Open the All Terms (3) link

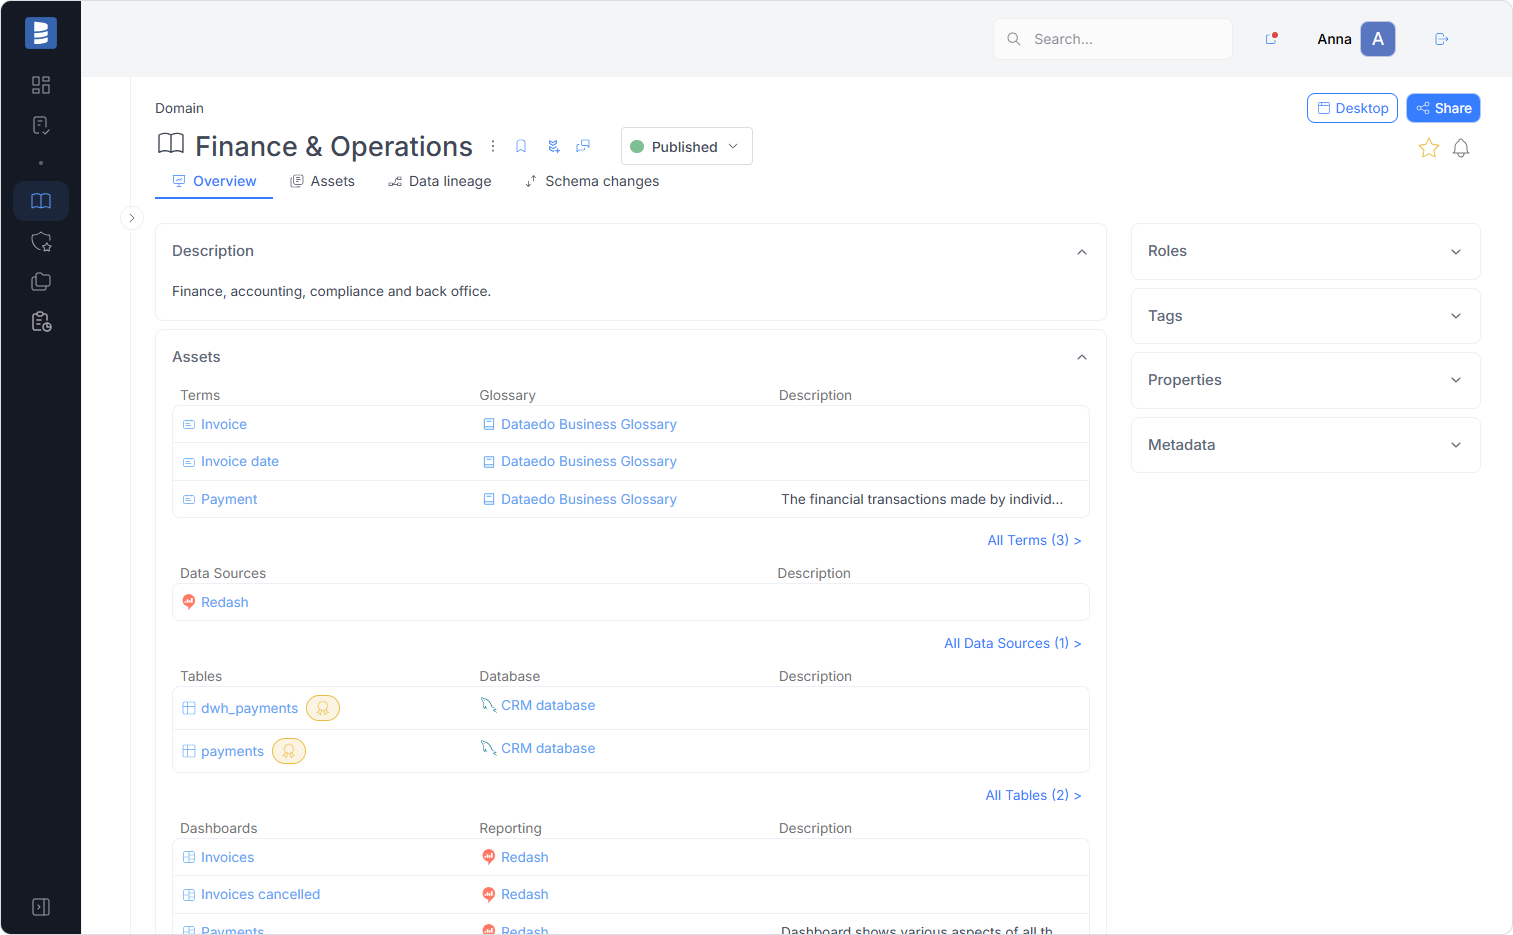(1034, 540)
